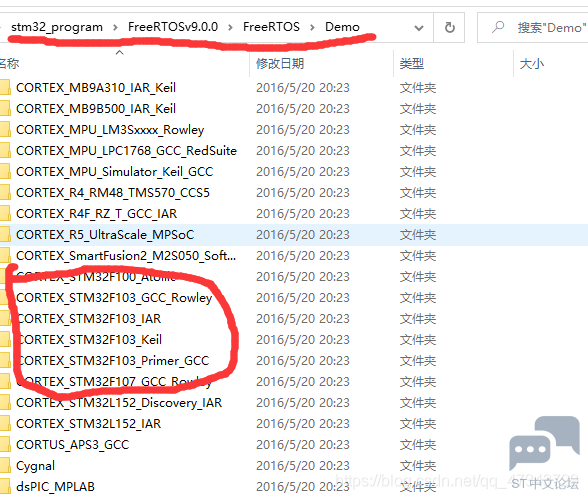The width and height of the screenshot is (588, 499).
Task: Expand chevron after FreeRTOSv9.0.0 in breadcrumb
Action: (230, 27)
